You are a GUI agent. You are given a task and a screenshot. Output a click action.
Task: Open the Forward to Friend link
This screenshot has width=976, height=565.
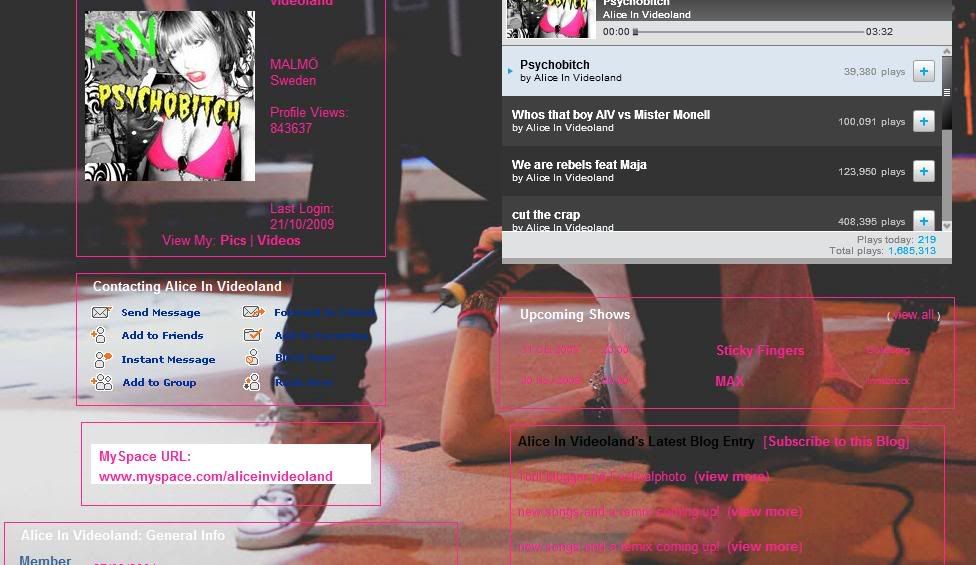point(324,312)
